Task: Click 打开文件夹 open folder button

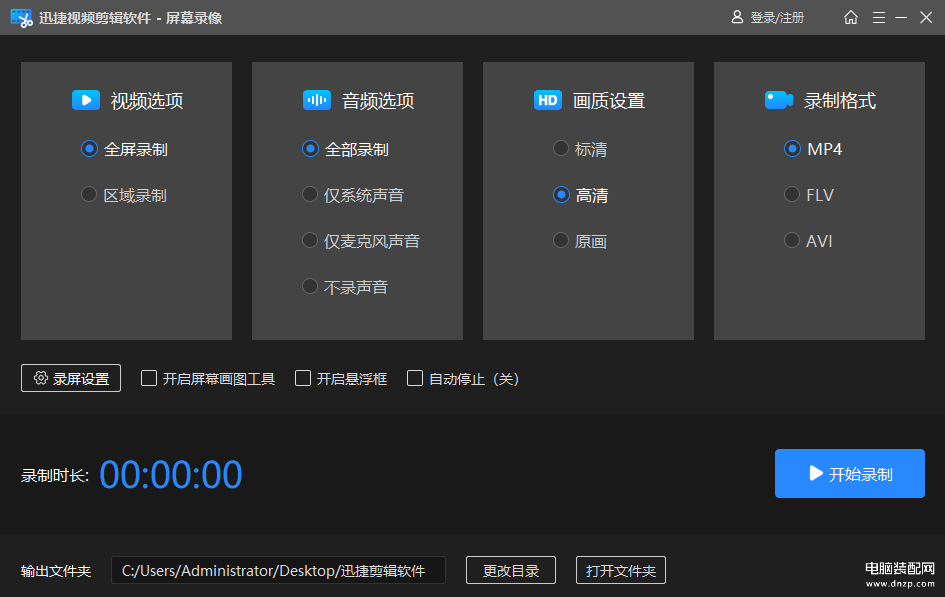Action: [621, 570]
